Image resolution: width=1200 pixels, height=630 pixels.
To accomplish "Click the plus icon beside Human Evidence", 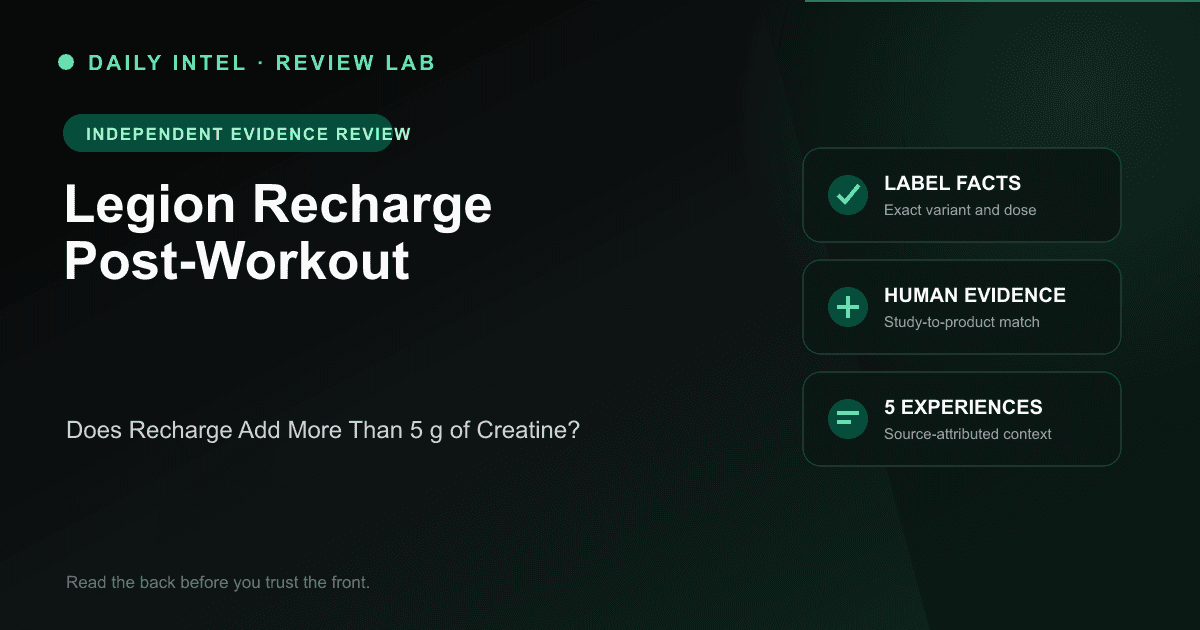I will pos(848,307).
